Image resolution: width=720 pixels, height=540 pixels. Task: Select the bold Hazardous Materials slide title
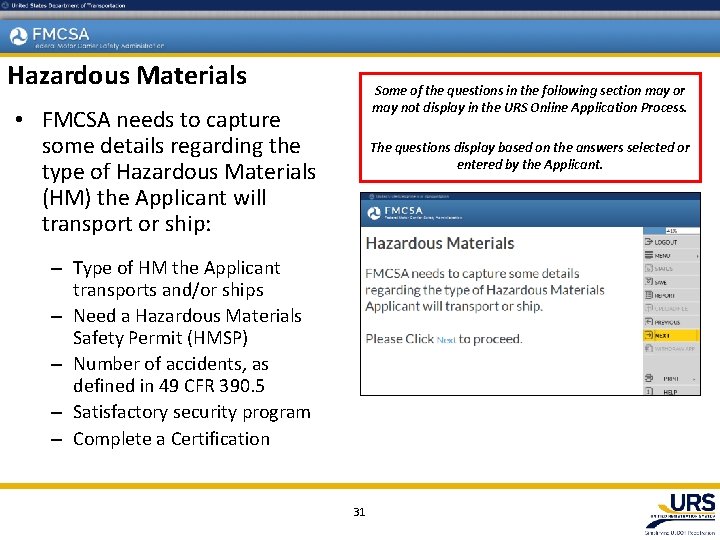pos(127,76)
